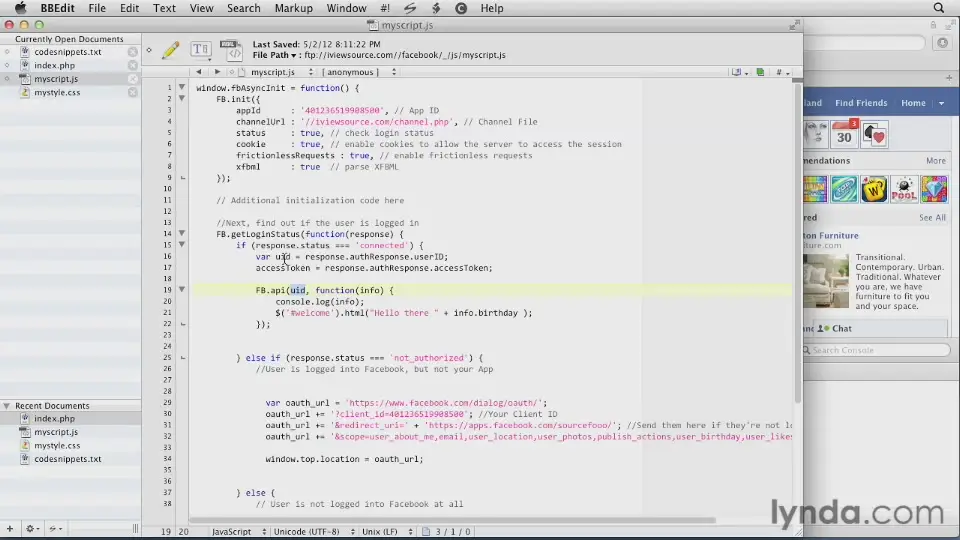
Task: Add a new tab in browser window
Action: point(949,78)
